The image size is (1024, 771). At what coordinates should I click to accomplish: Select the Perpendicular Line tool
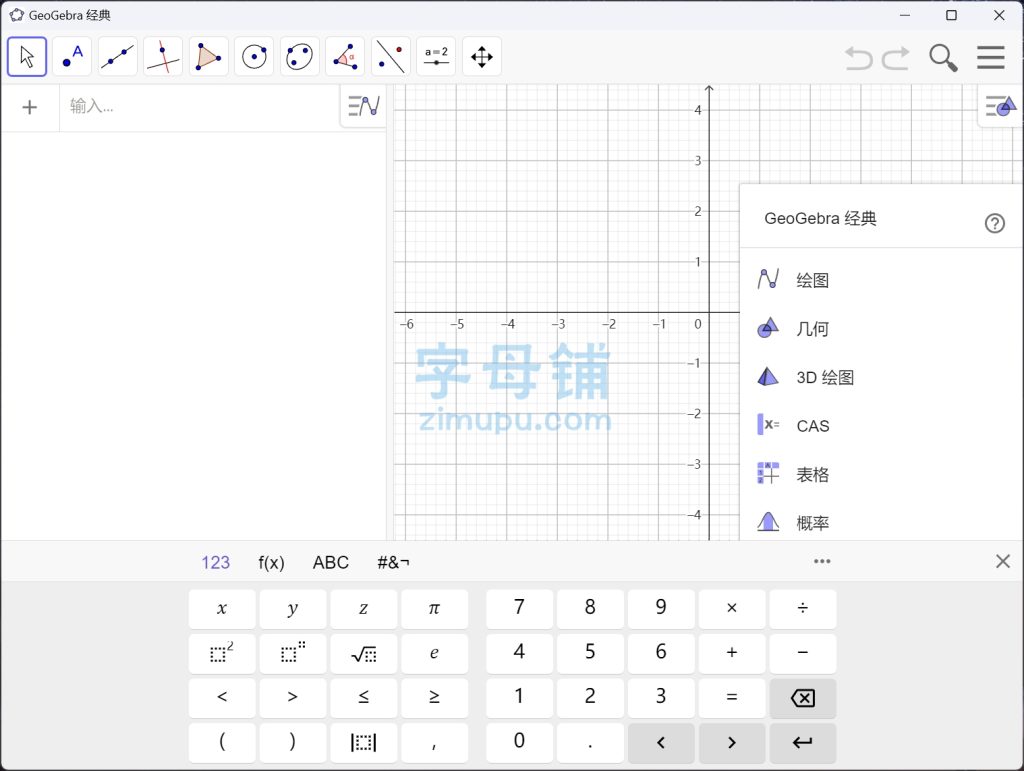point(163,57)
